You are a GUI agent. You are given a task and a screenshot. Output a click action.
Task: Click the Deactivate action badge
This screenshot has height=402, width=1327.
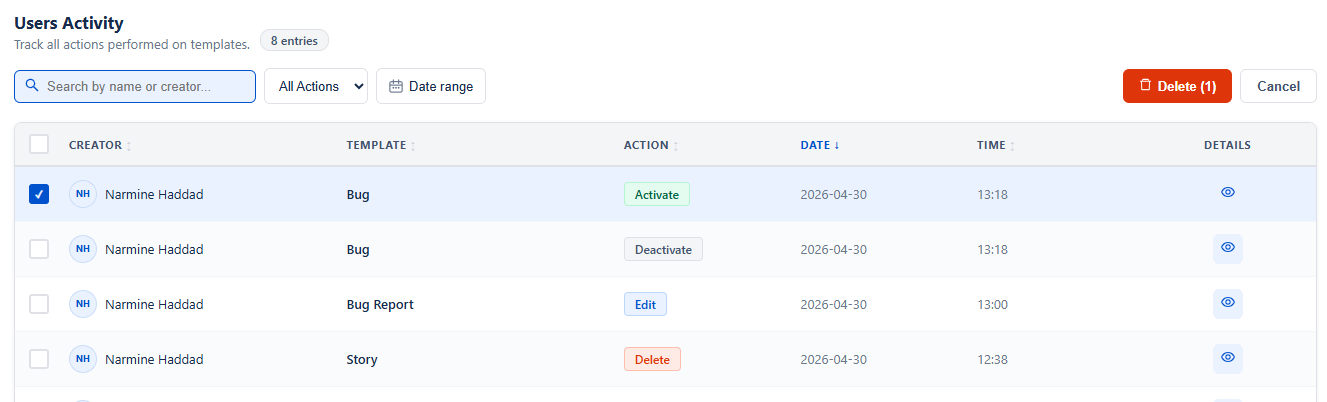click(663, 249)
